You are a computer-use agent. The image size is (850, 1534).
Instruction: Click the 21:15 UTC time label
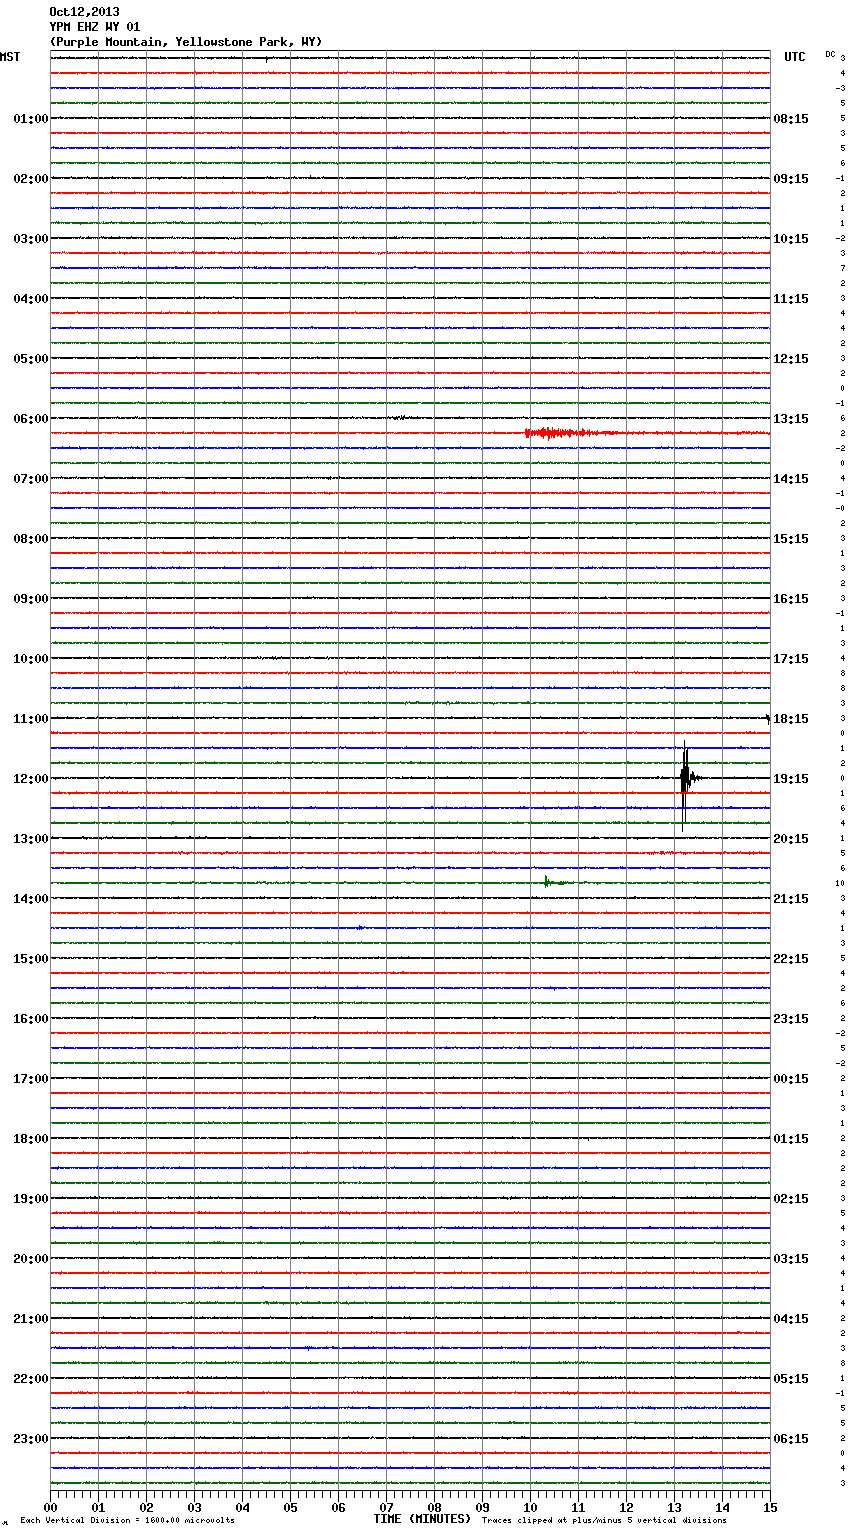pyautogui.click(x=791, y=899)
